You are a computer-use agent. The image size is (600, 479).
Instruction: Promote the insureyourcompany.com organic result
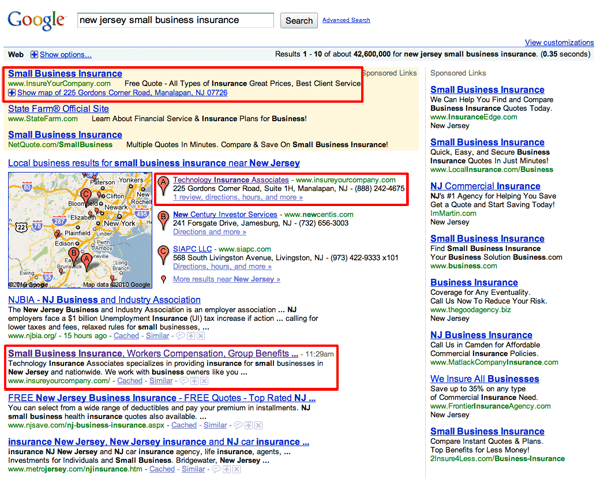194,381
